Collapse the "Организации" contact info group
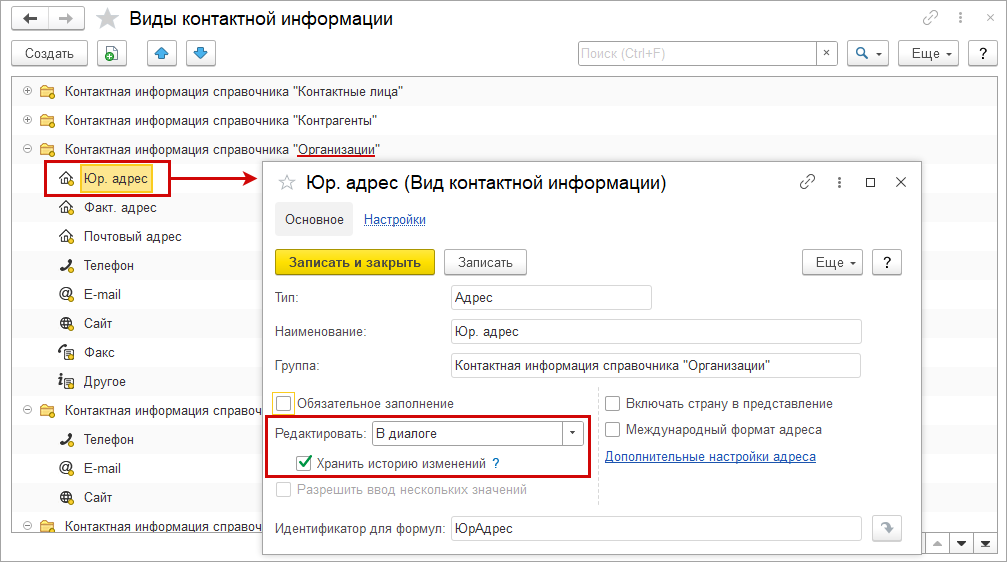1007x562 pixels. (27, 149)
